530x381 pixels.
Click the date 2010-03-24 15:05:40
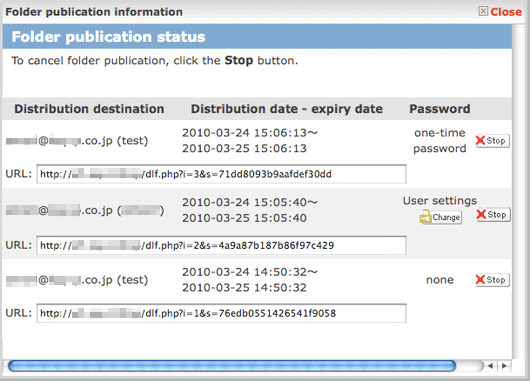coord(250,203)
